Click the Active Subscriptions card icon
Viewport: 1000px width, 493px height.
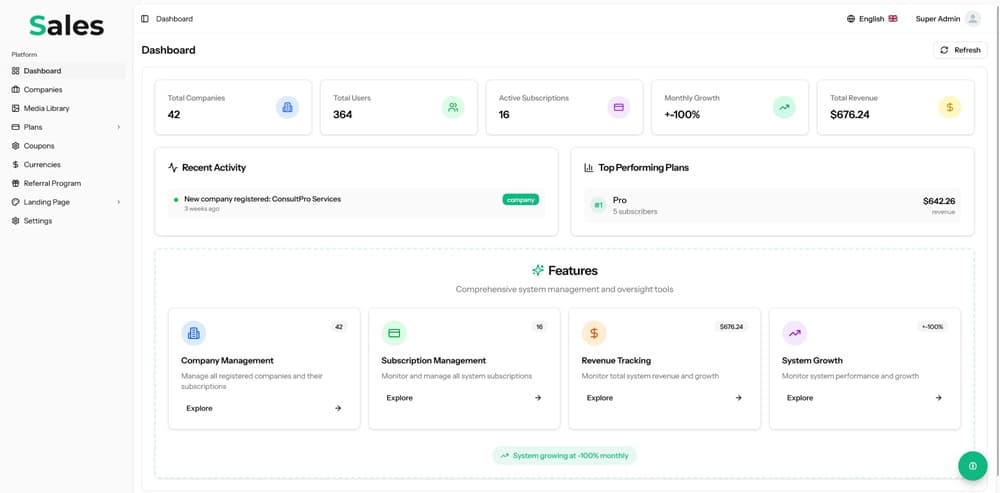[618, 107]
